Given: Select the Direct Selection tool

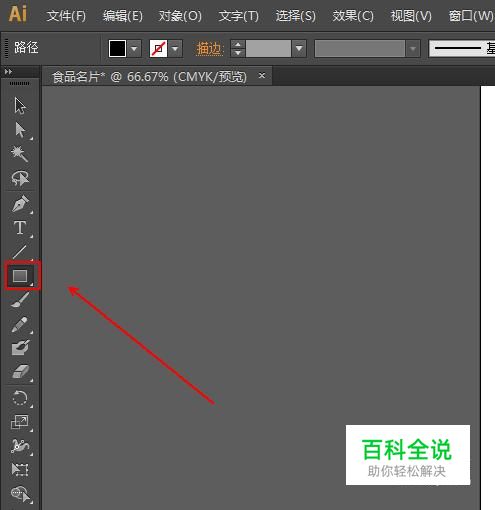Looking at the screenshot, I should pyautogui.click(x=20, y=130).
